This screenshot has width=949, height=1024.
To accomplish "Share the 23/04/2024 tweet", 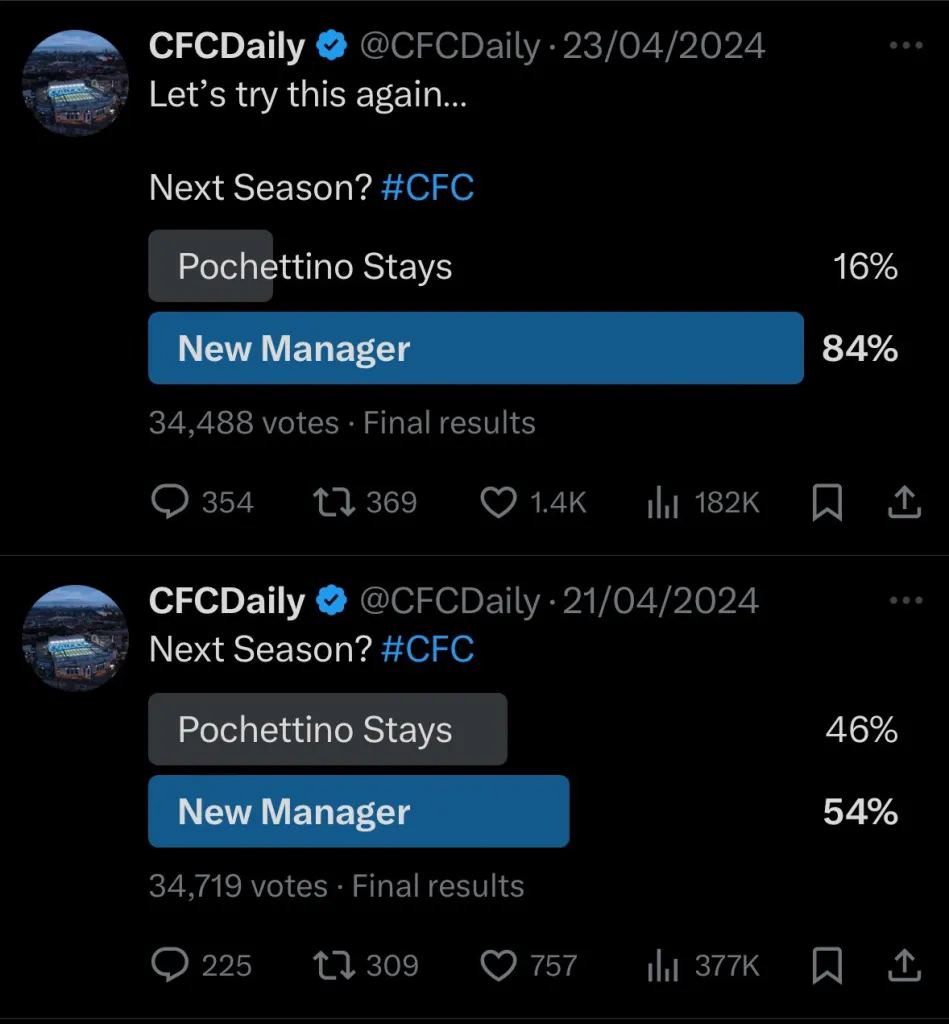I will click(904, 502).
